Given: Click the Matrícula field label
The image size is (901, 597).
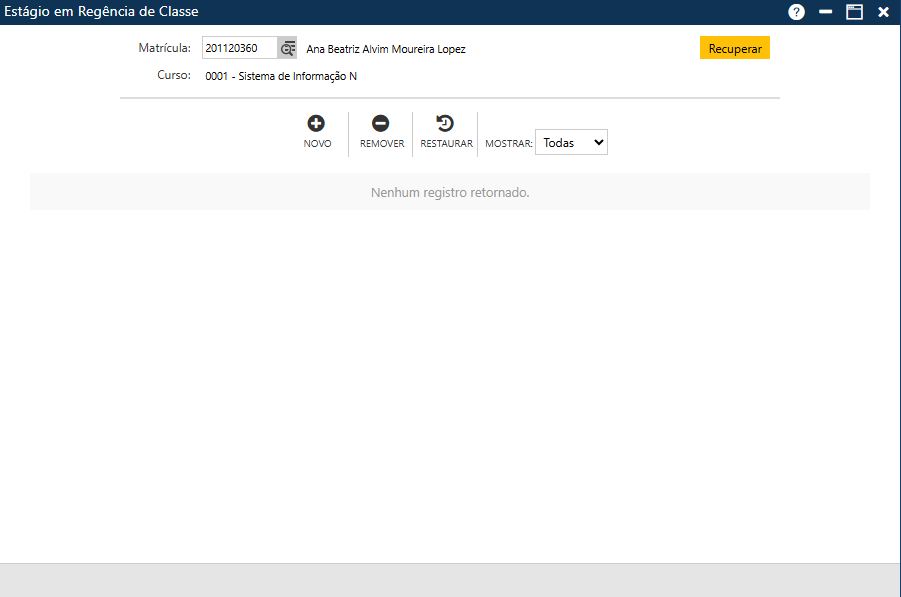Looking at the screenshot, I should [x=164, y=48].
